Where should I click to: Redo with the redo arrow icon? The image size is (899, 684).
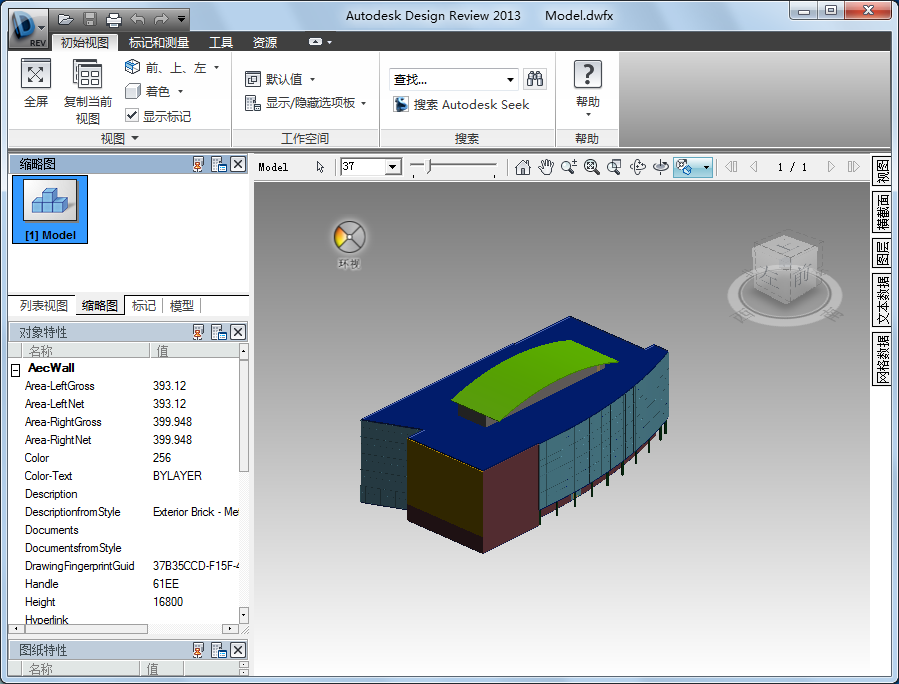tap(161, 19)
